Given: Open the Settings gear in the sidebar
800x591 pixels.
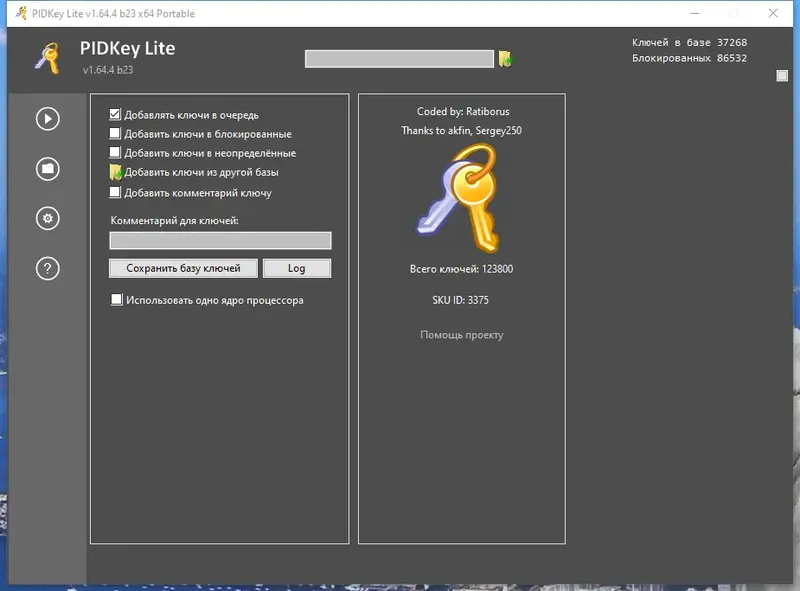Looking at the screenshot, I should [x=46, y=219].
